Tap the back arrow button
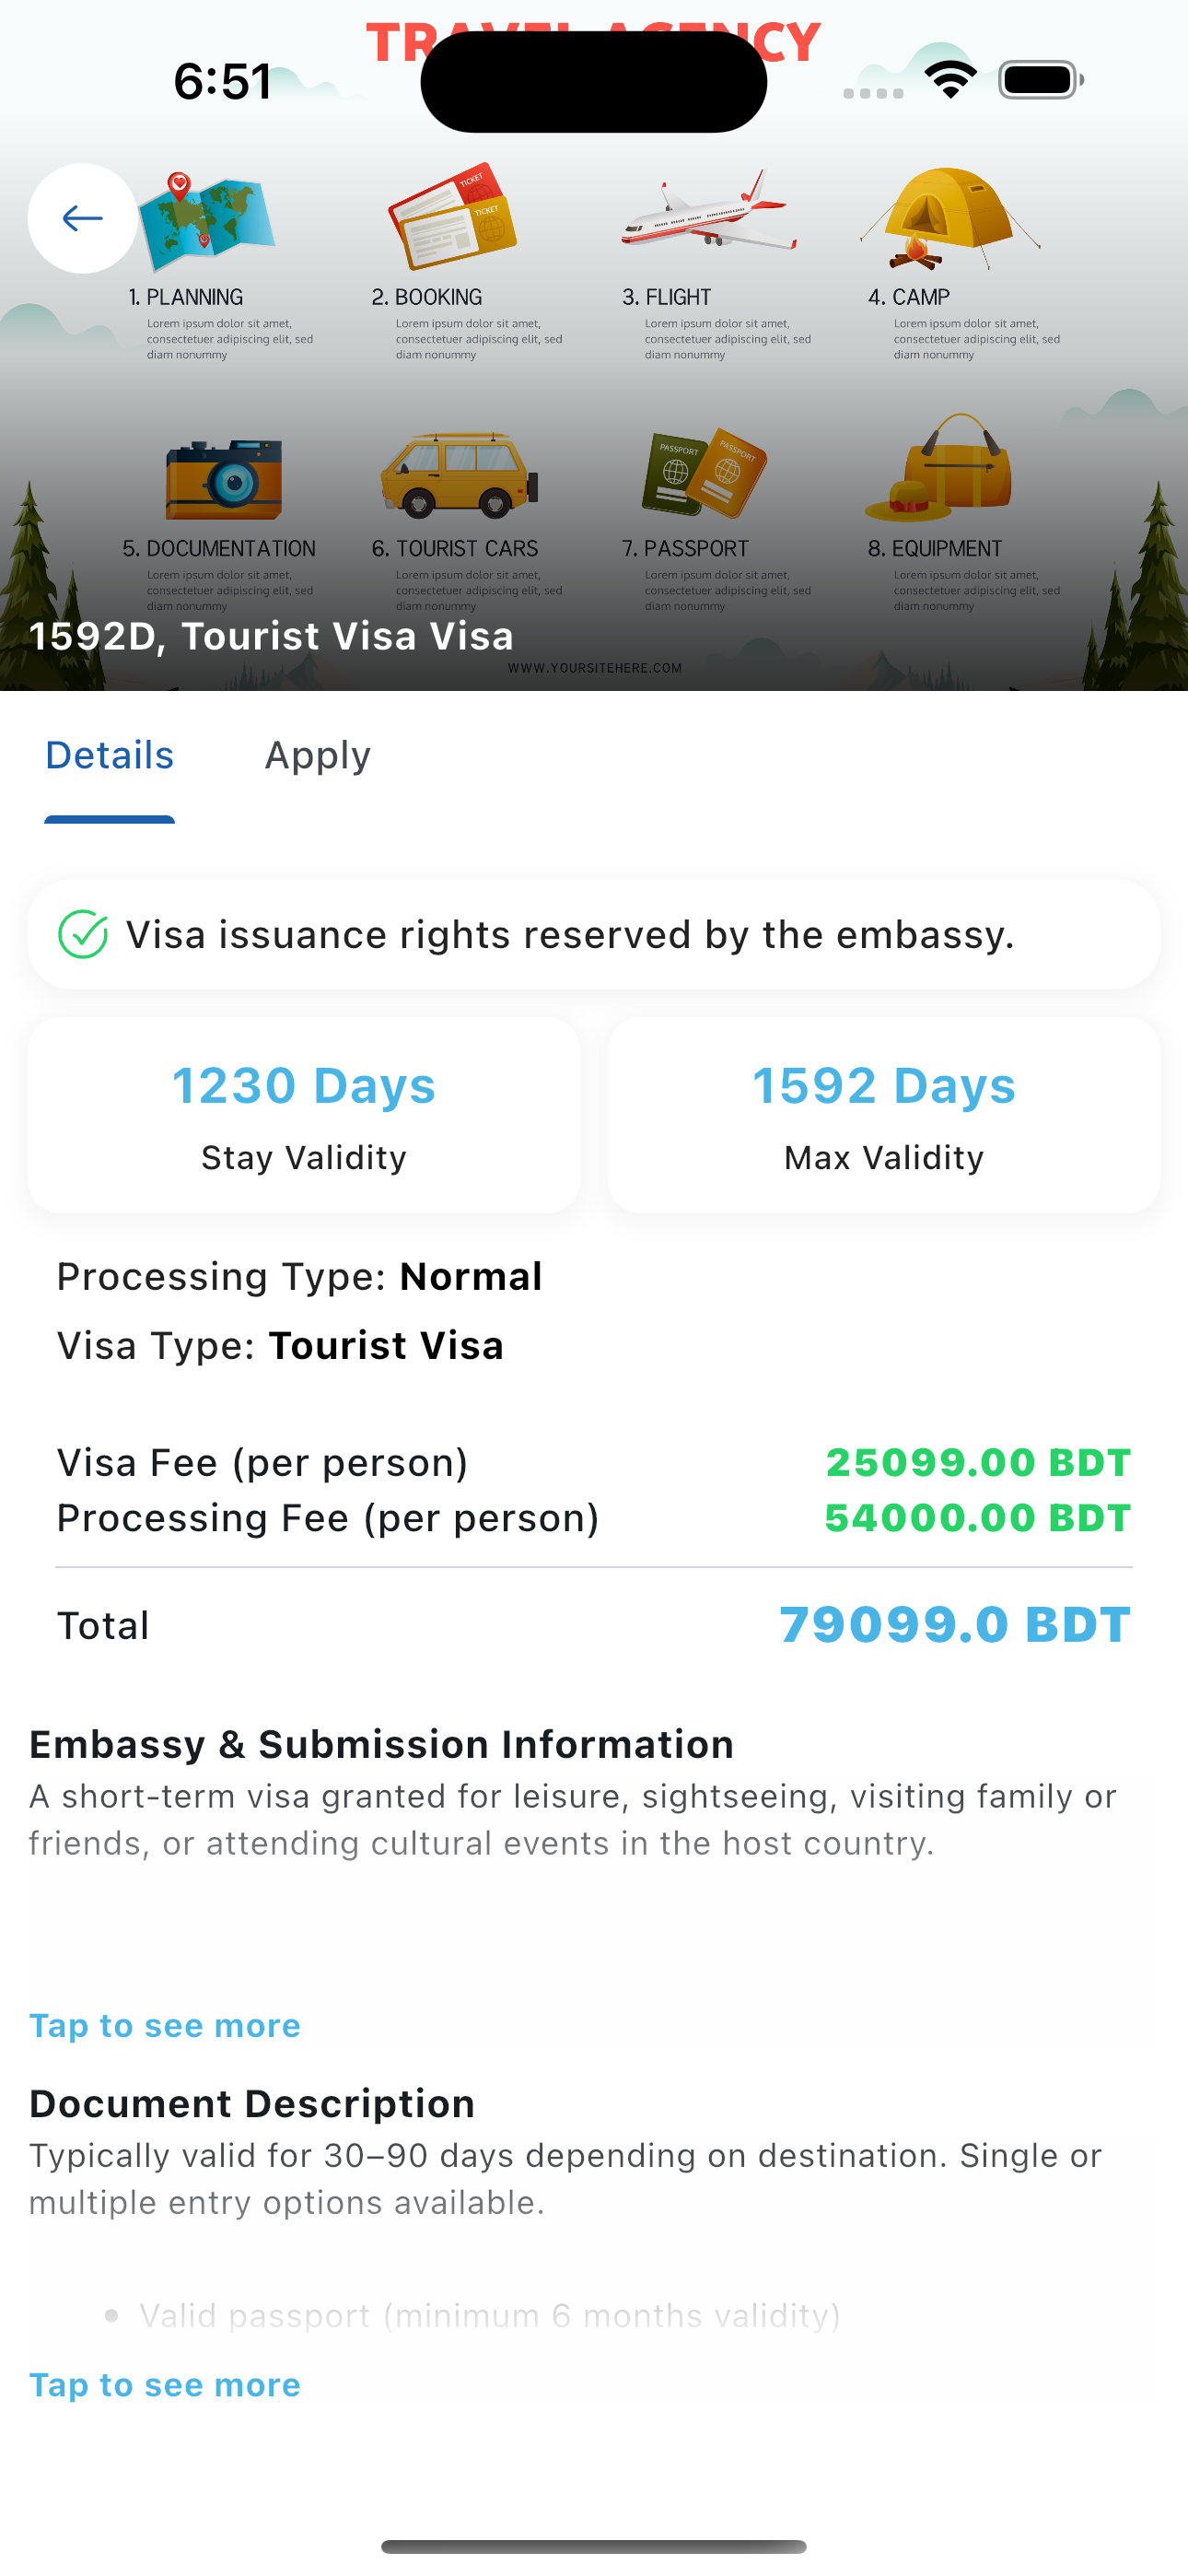The height and width of the screenshot is (2576, 1188). click(82, 218)
